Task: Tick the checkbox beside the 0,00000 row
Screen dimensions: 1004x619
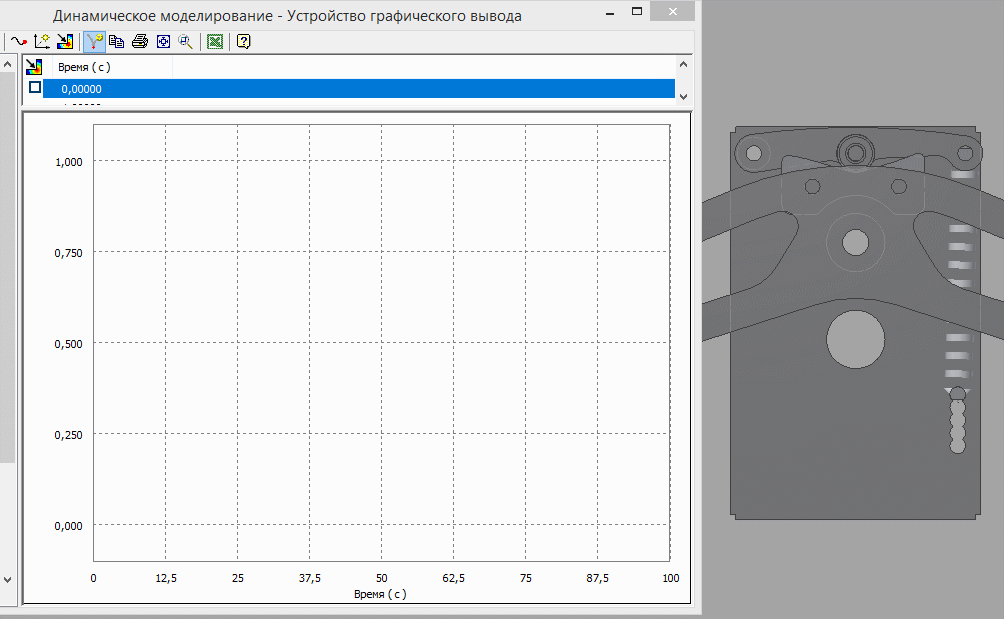Action: pos(35,88)
